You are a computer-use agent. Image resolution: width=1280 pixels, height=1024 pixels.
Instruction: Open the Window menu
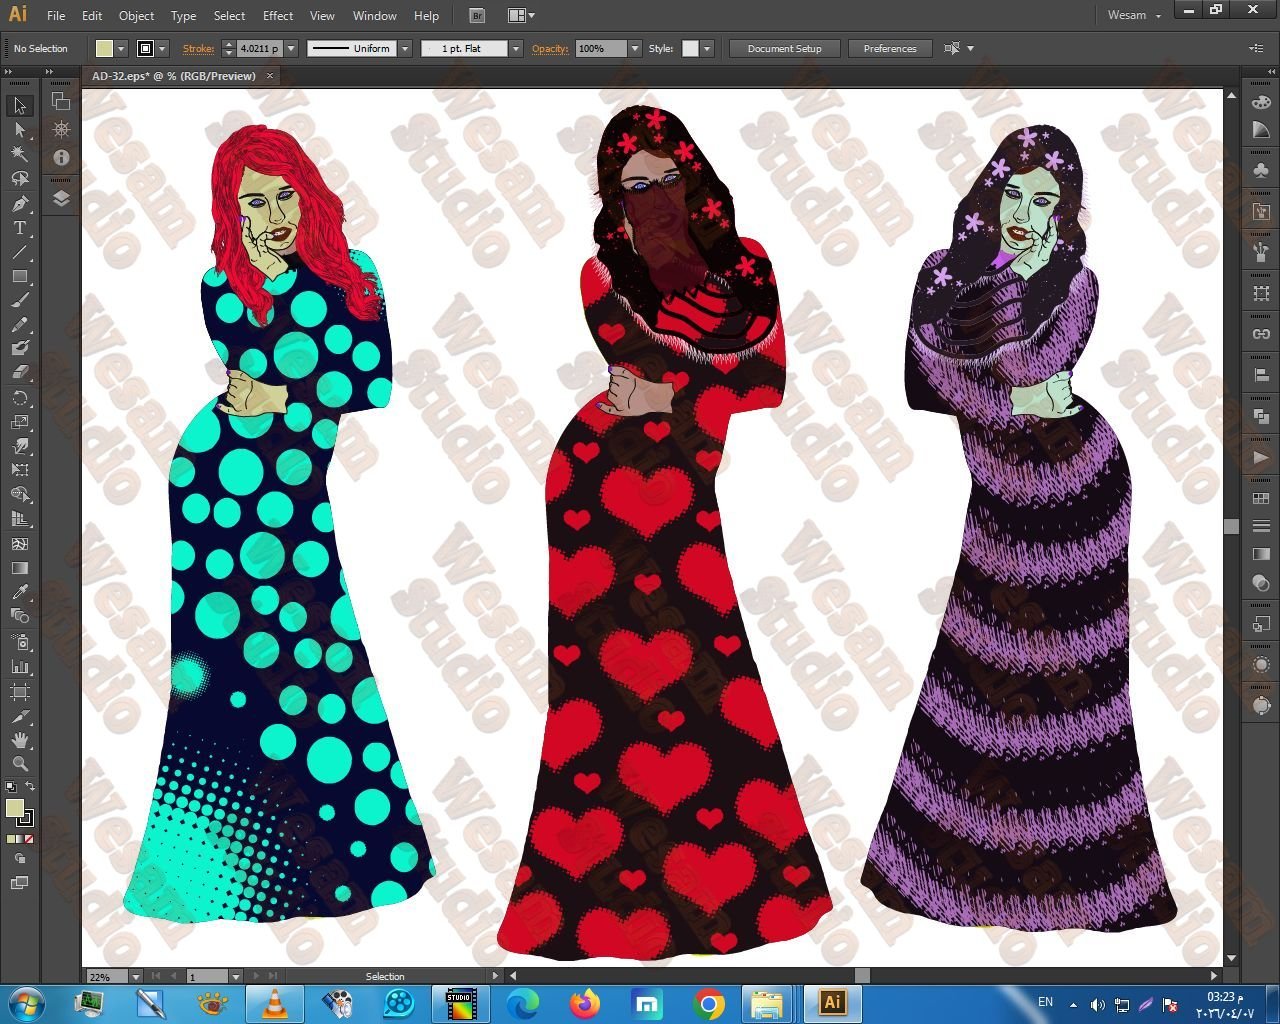pos(375,16)
